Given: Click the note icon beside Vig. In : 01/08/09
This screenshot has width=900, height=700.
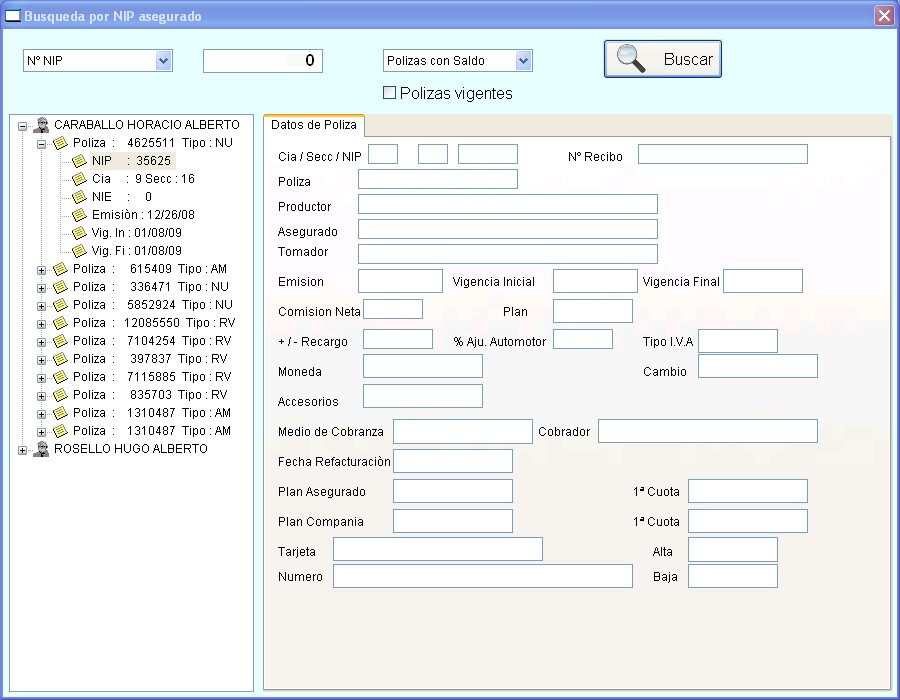Looking at the screenshot, I should (x=79, y=233).
